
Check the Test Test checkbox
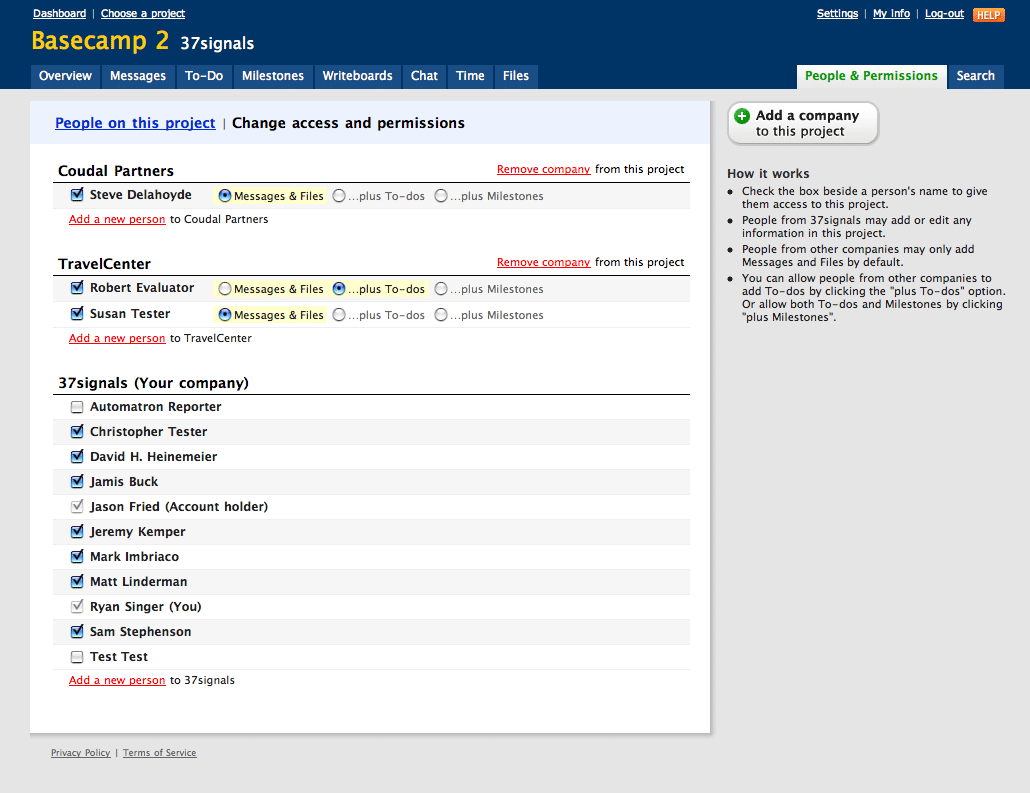pyautogui.click(x=77, y=656)
